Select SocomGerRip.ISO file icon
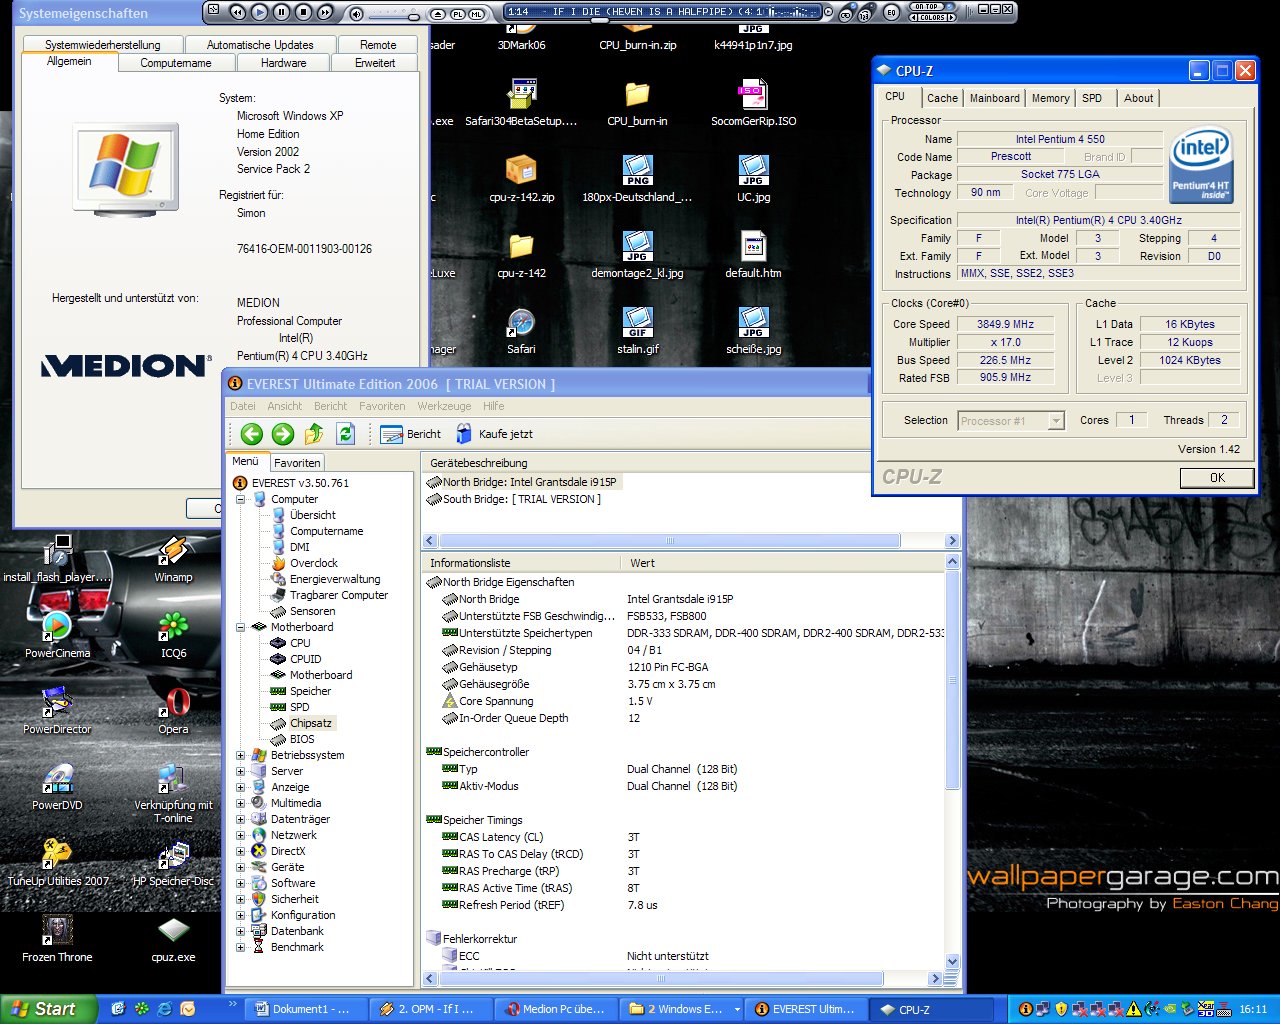Screen dimensions: 1280x1024 [753, 102]
